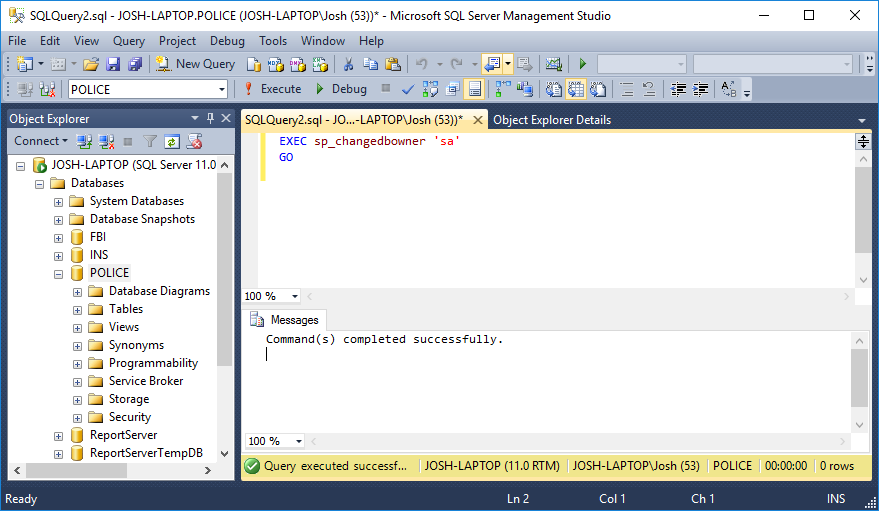
Task: Open file with the folder icon
Action: click(x=91, y=64)
